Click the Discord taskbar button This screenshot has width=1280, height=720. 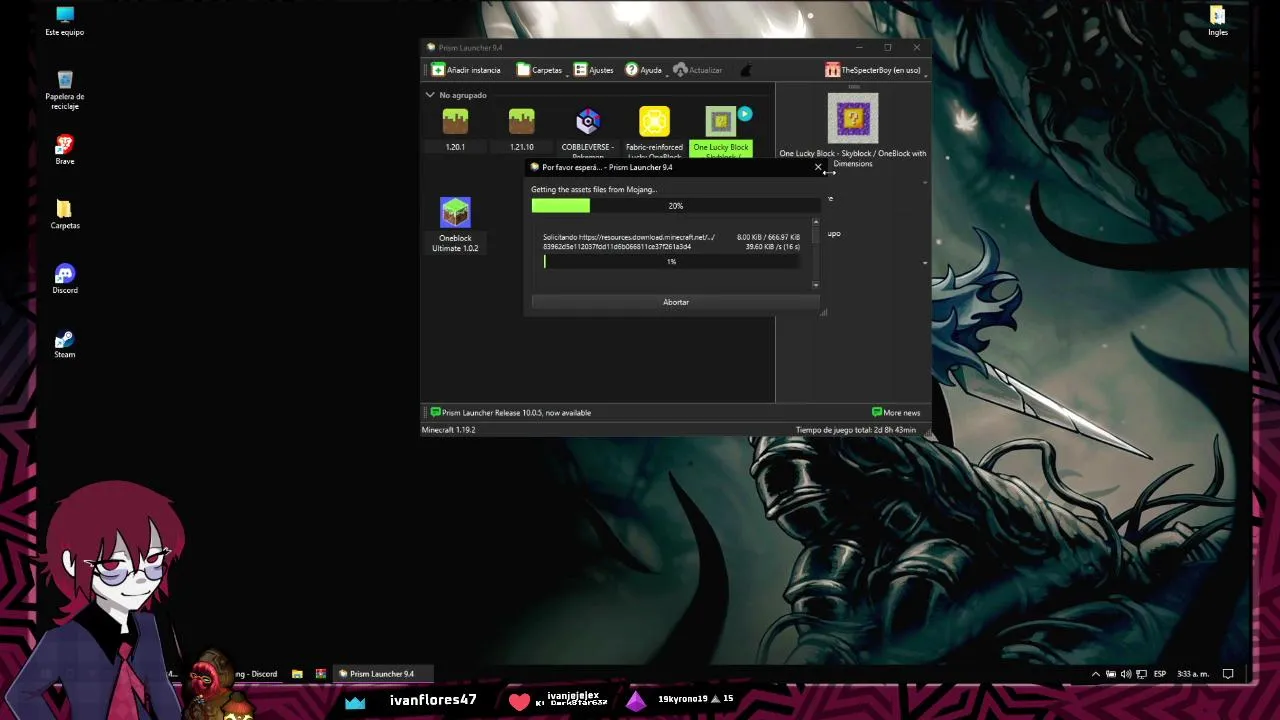point(256,674)
